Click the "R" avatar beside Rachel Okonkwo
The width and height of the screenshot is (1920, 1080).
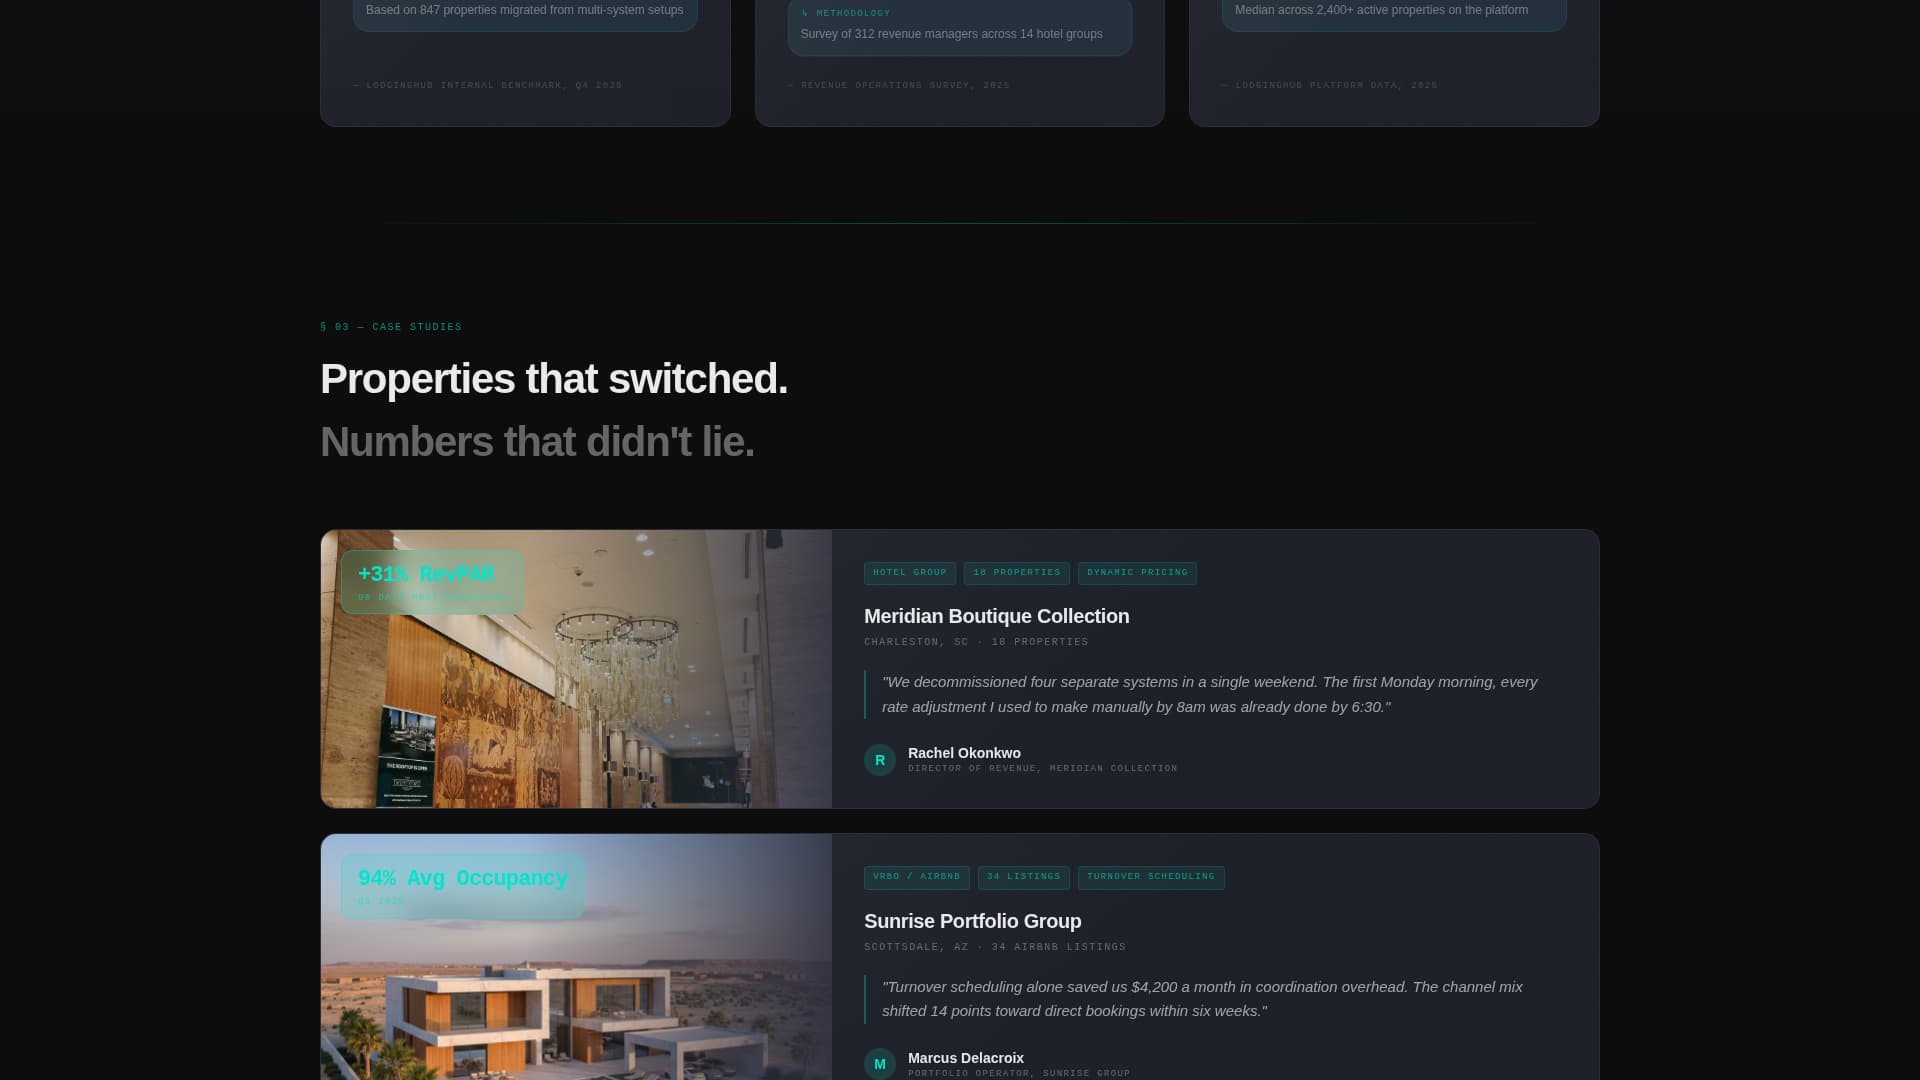click(880, 760)
